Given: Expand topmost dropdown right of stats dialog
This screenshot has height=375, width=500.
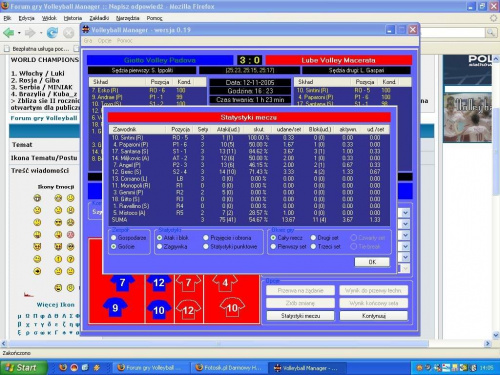Looking at the screenshot, I should tap(405, 213).
